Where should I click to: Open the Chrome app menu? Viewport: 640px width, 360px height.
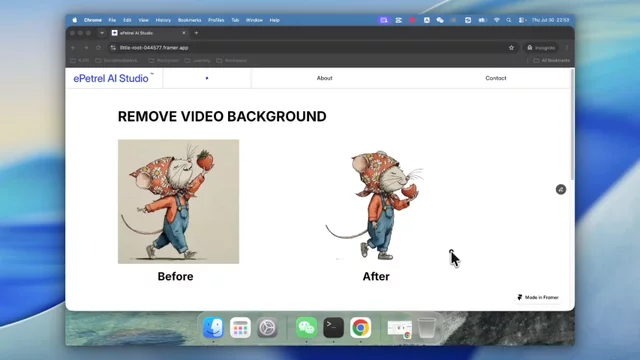pyautogui.click(x=93, y=20)
